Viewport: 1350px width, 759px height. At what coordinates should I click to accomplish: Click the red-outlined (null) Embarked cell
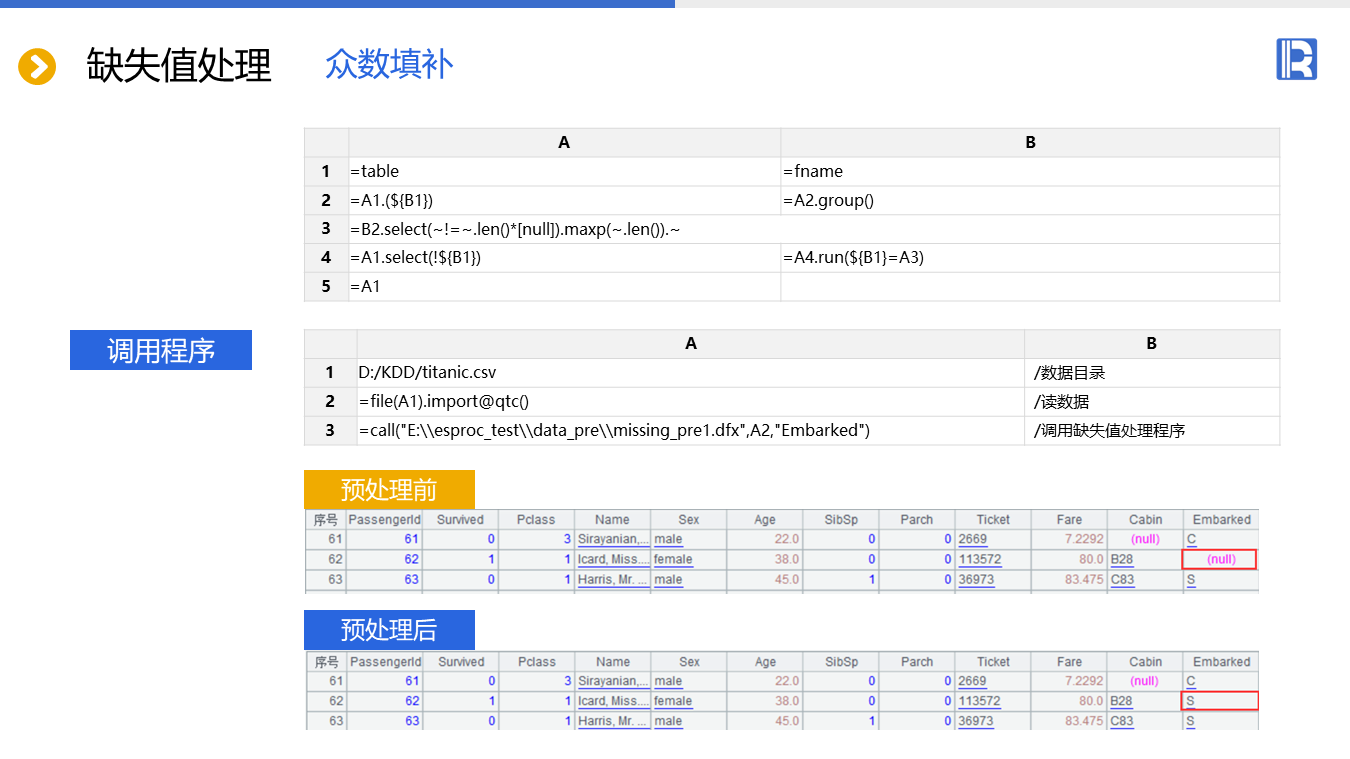pyautogui.click(x=1219, y=560)
